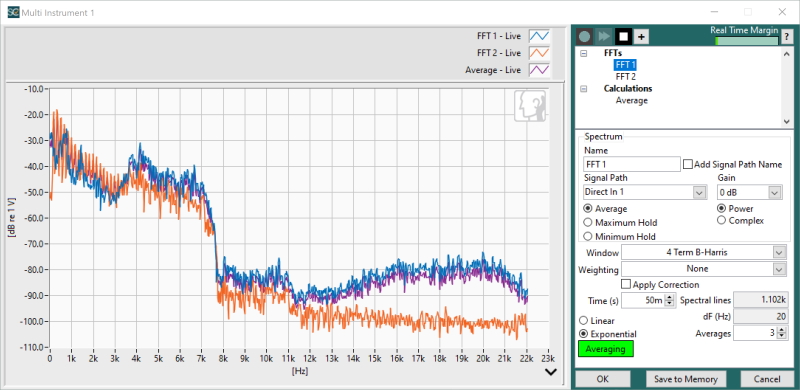Click the Averages stepper arrows
This screenshot has width=800, height=390.
click(x=782, y=333)
